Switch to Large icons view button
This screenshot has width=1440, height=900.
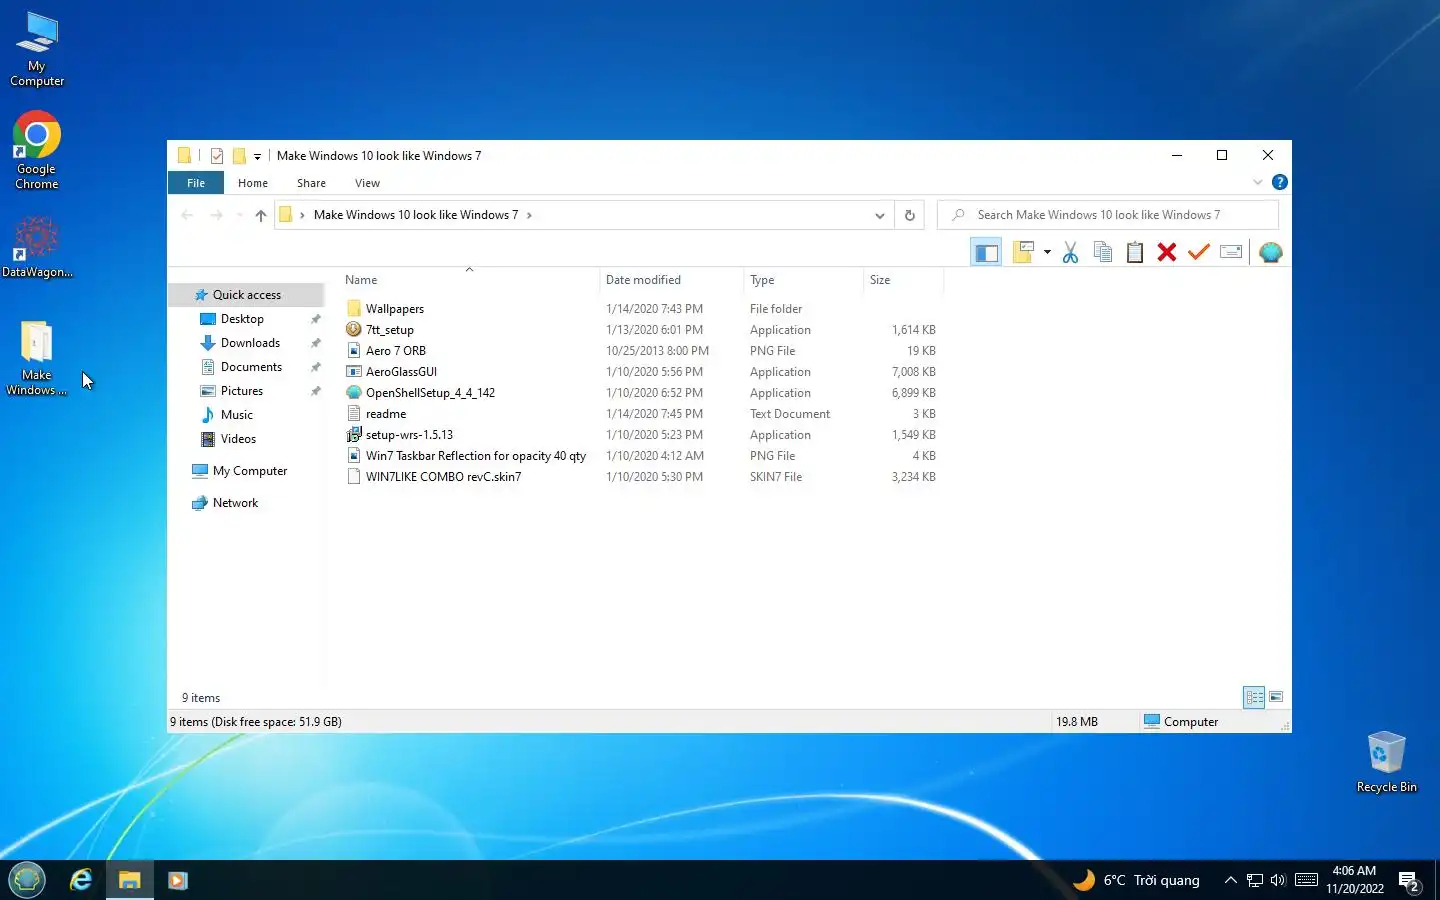pos(1276,697)
